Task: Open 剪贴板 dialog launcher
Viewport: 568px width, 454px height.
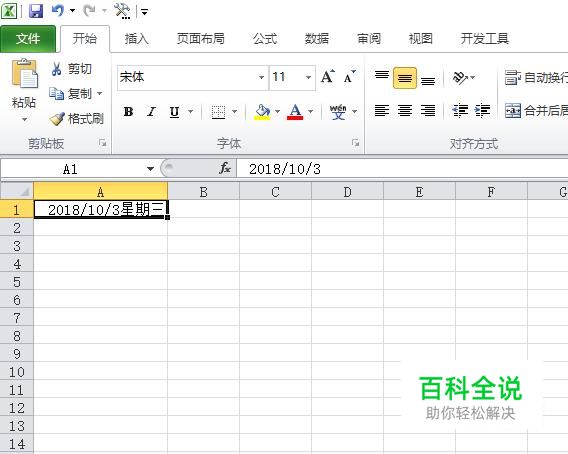Action: coord(103,143)
